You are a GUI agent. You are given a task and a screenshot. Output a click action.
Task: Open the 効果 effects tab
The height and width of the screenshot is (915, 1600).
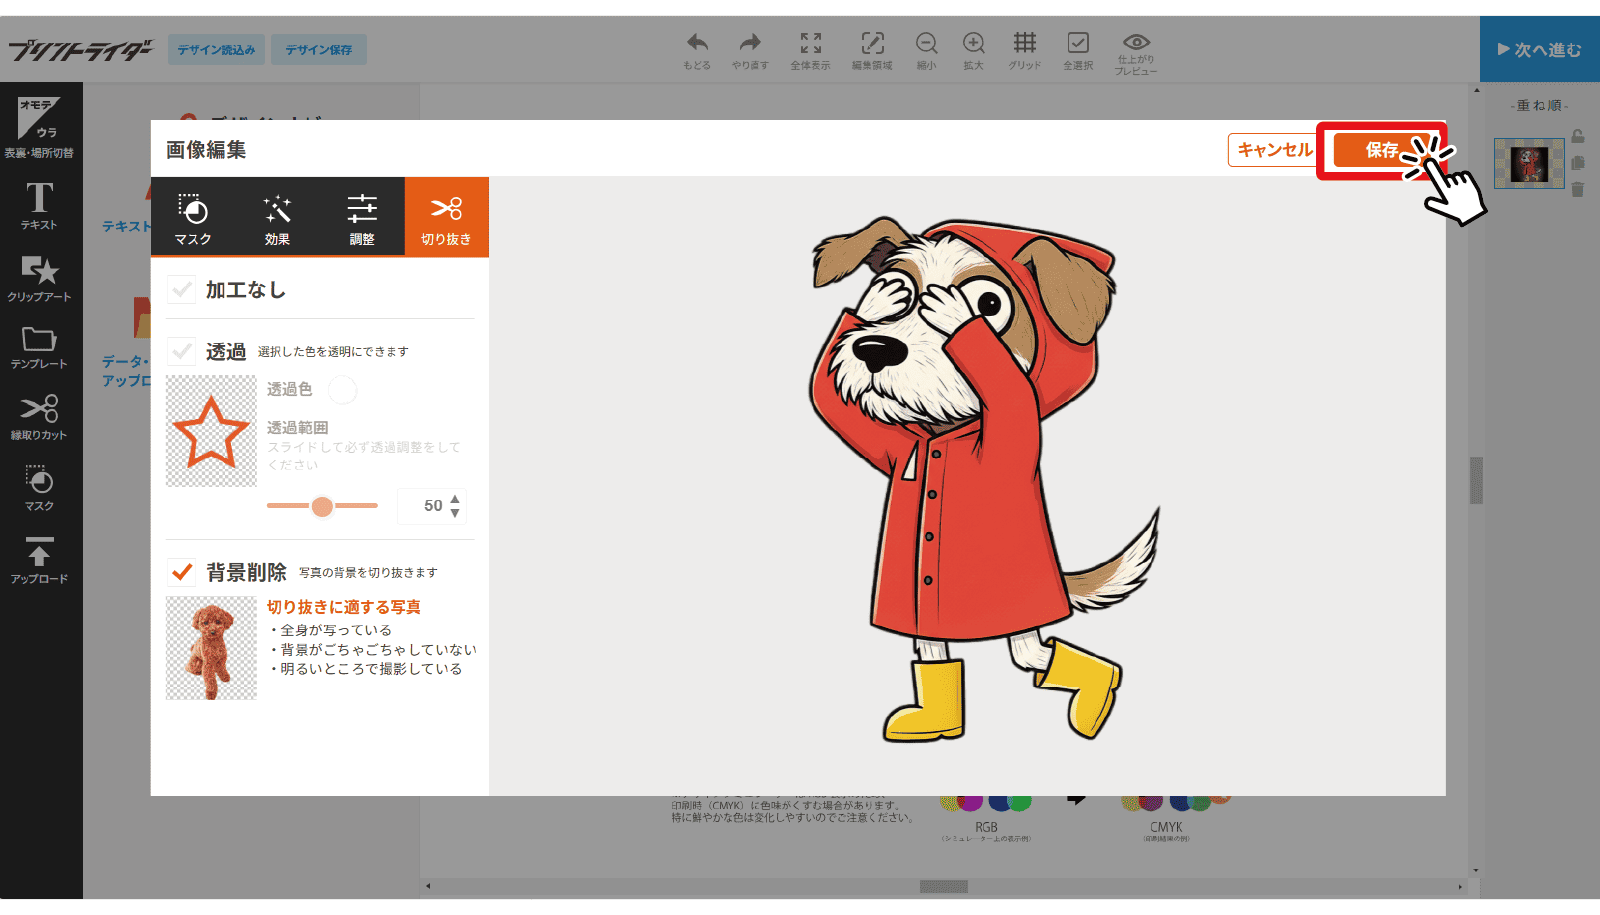[x=277, y=217]
